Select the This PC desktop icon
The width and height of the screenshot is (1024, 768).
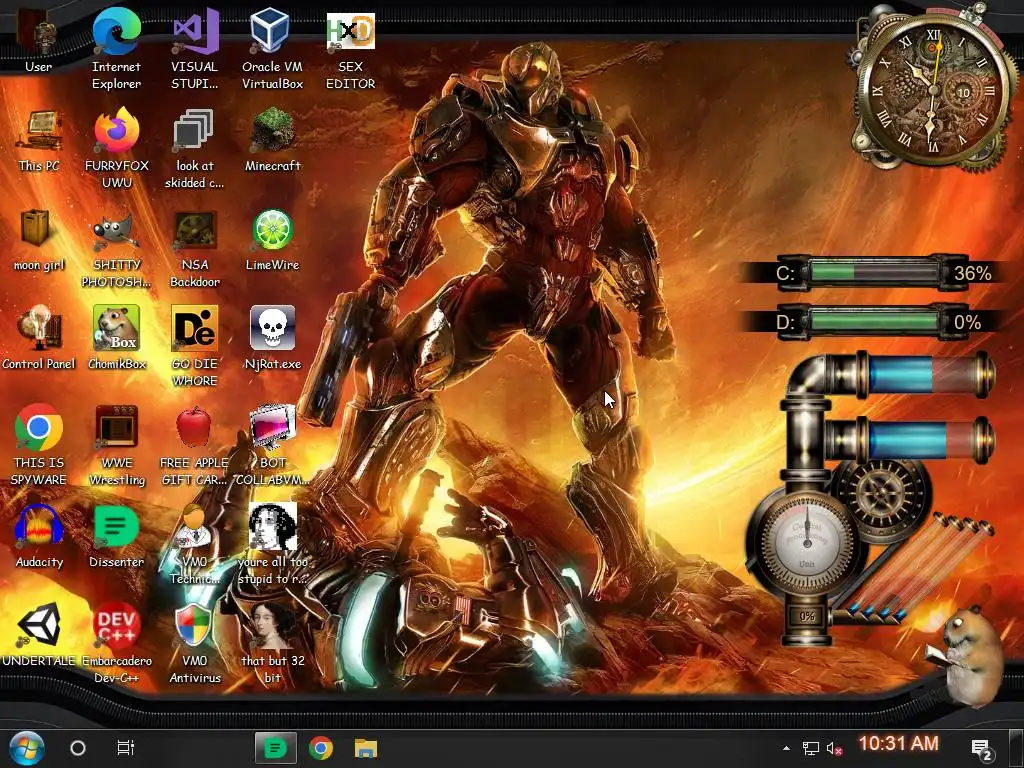pos(39,140)
